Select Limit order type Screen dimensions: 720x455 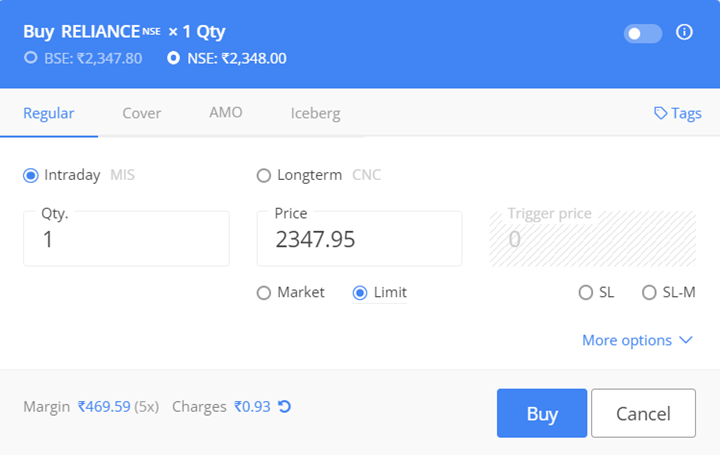pos(360,292)
